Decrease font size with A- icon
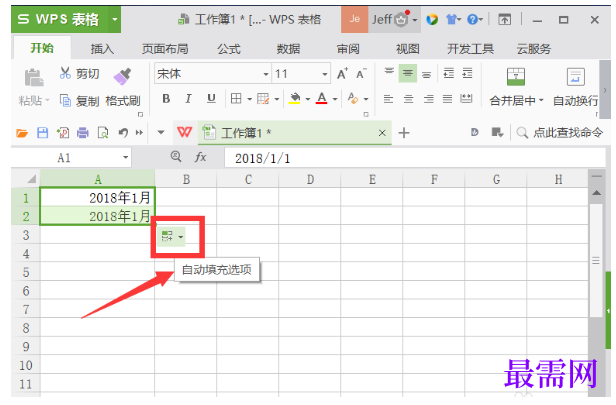The image size is (616, 405). pyautogui.click(x=361, y=74)
